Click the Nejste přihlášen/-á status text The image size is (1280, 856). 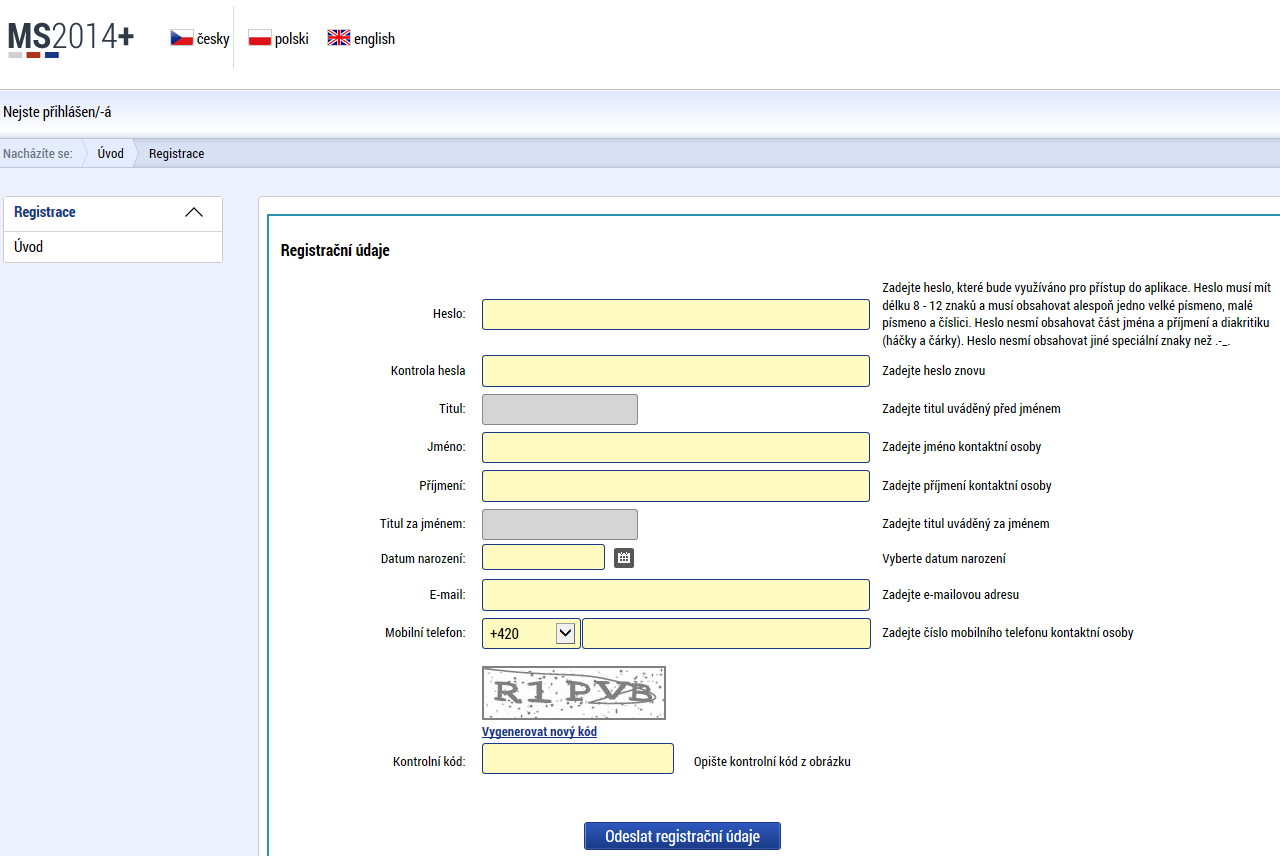(x=57, y=112)
